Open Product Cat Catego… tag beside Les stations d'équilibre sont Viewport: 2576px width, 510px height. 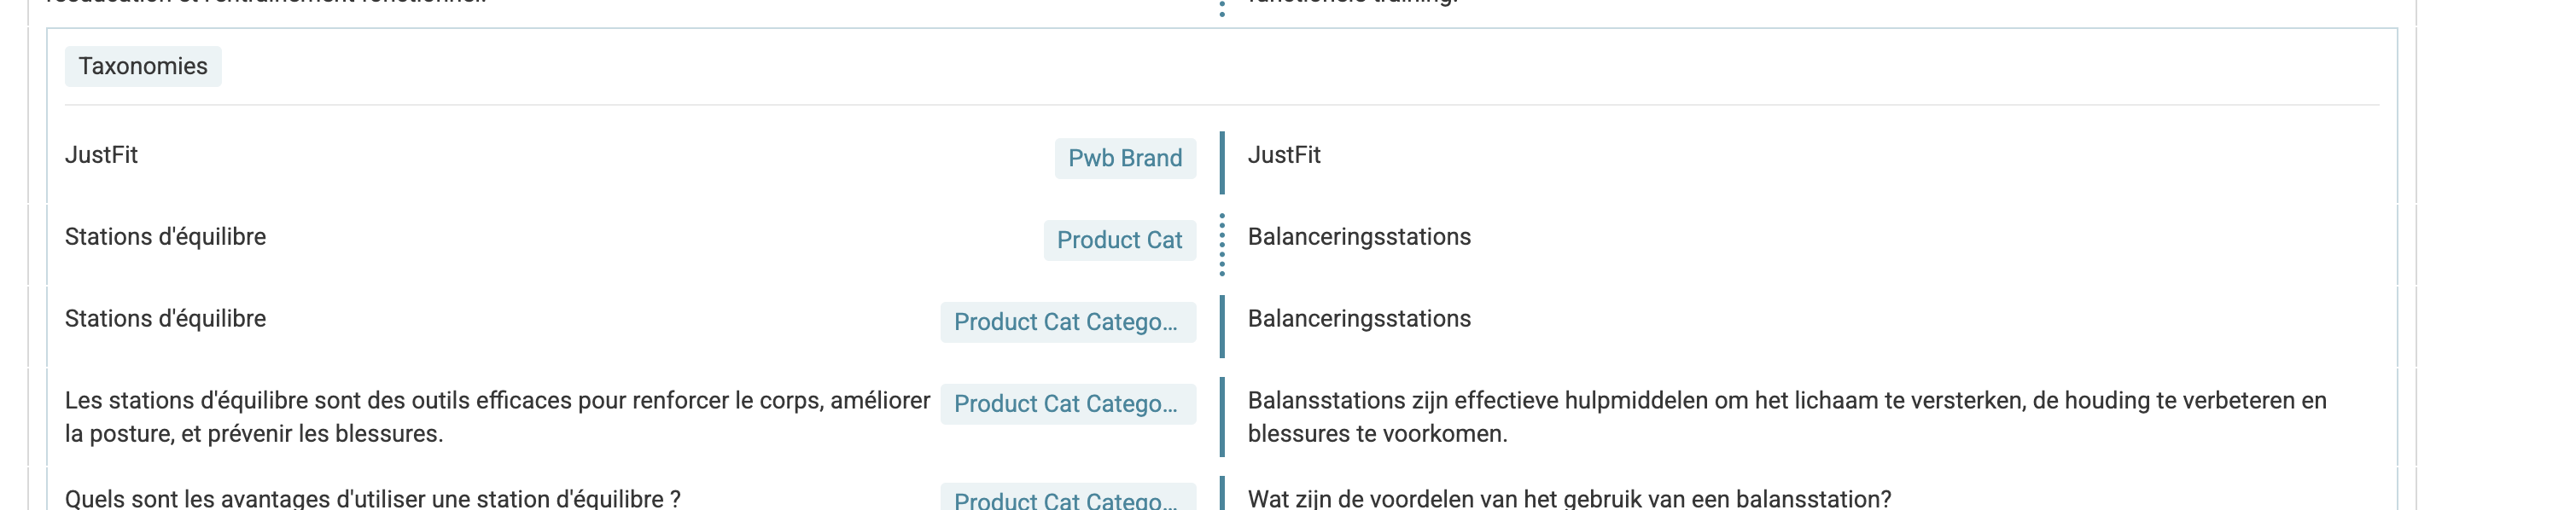pyautogui.click(x=1068, y=404)
